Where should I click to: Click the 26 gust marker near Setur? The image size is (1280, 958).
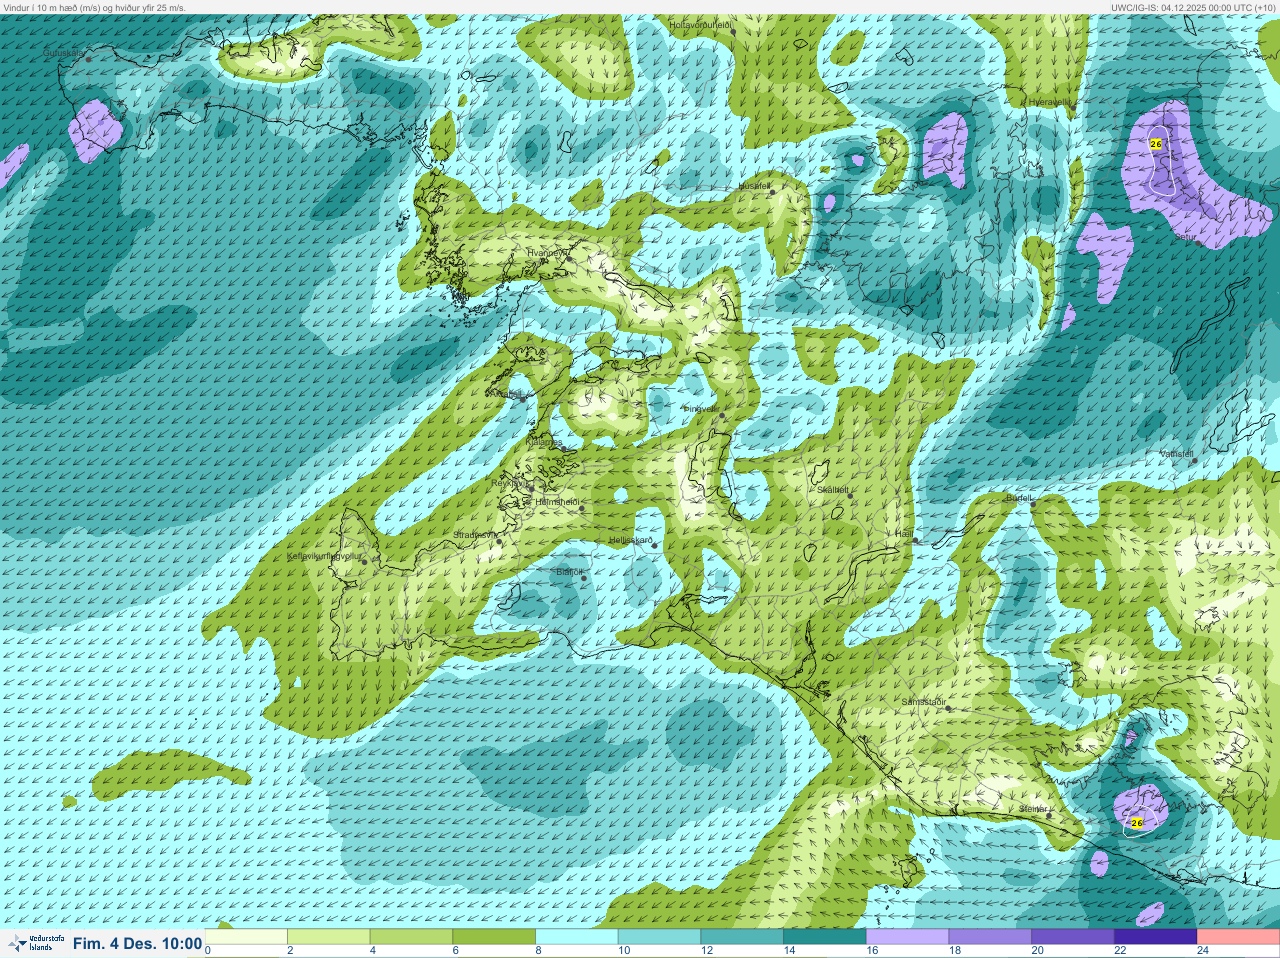(1156, 144)
